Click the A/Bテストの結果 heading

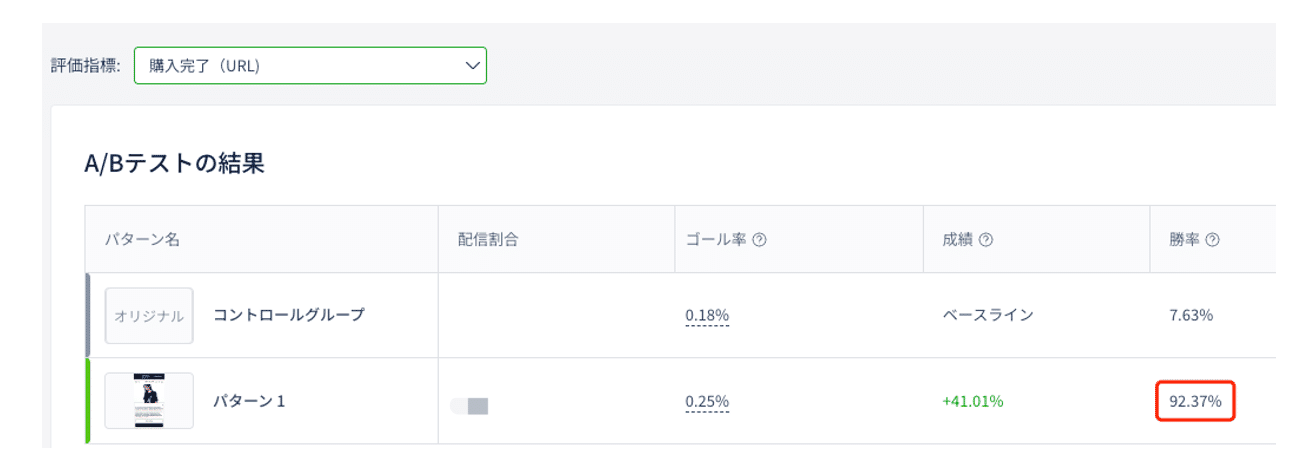[x=174, y=164]
